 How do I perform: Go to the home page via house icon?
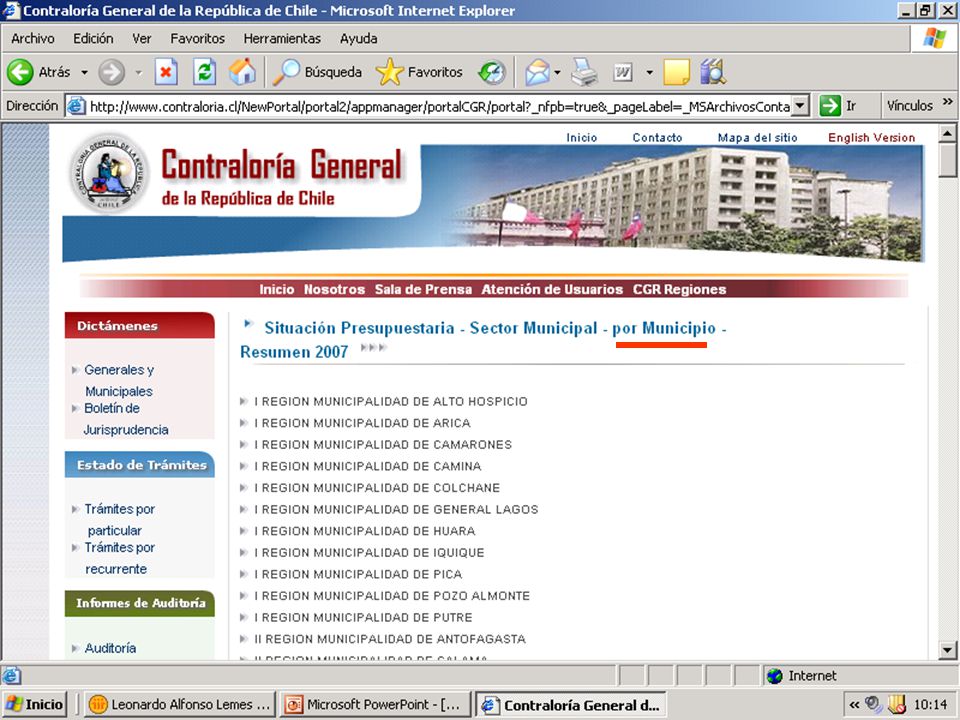242,72
